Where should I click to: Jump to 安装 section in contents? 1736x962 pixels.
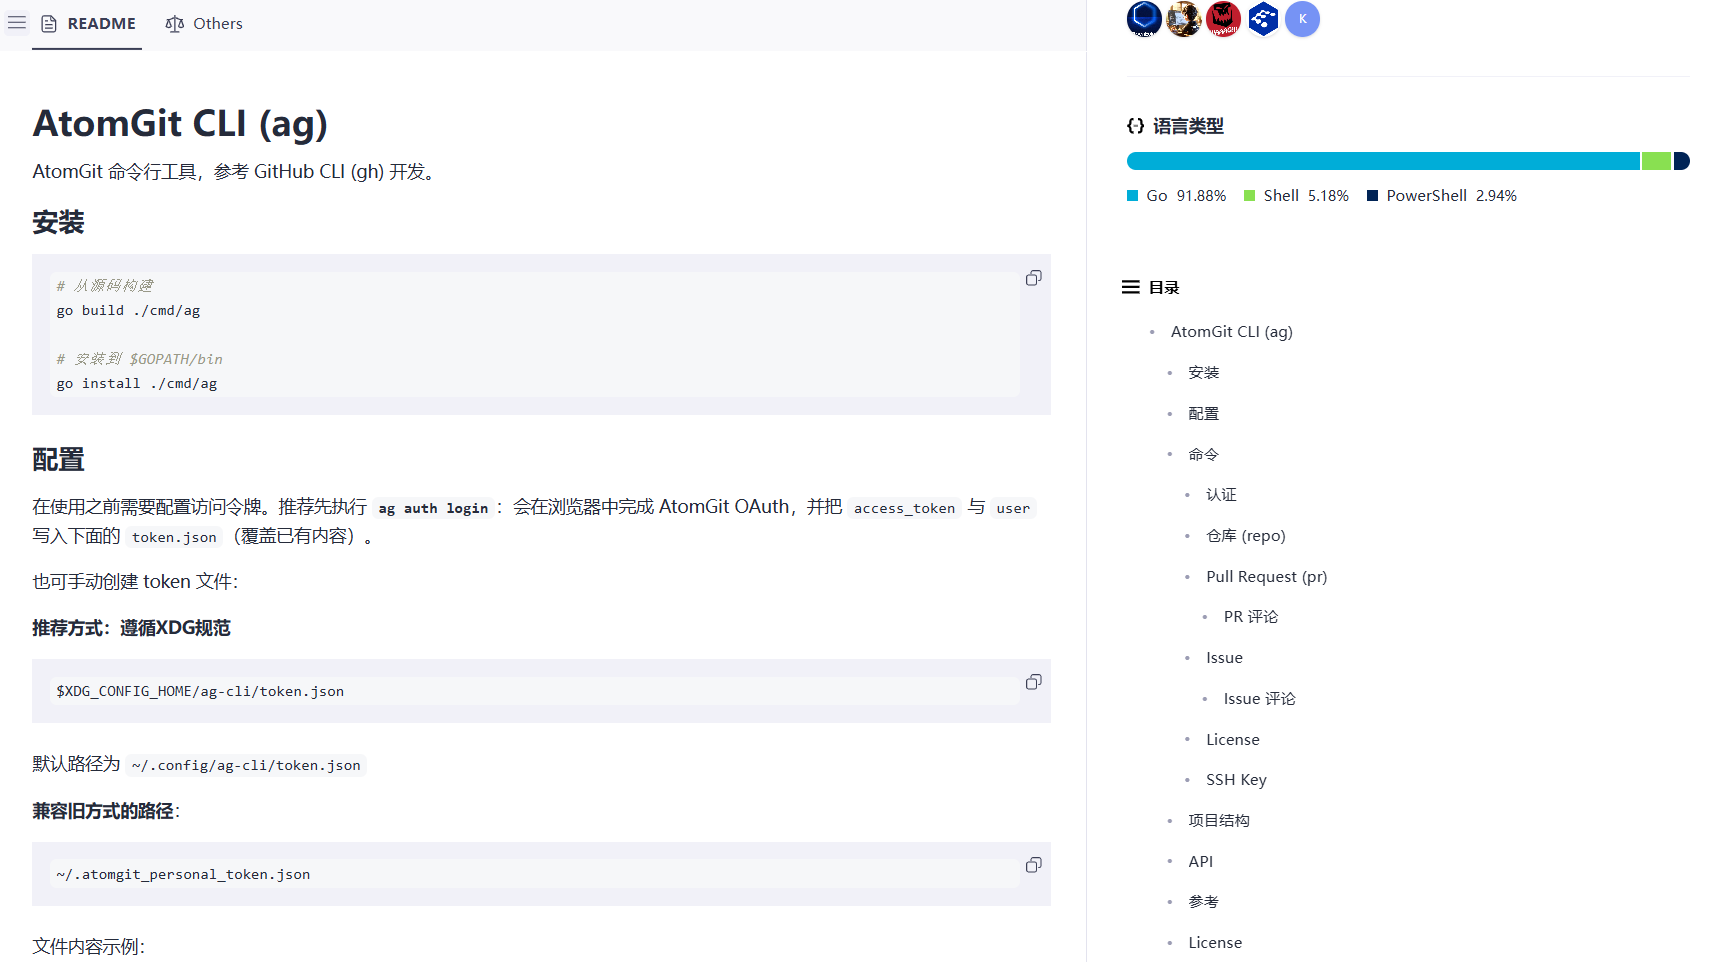1203,373
